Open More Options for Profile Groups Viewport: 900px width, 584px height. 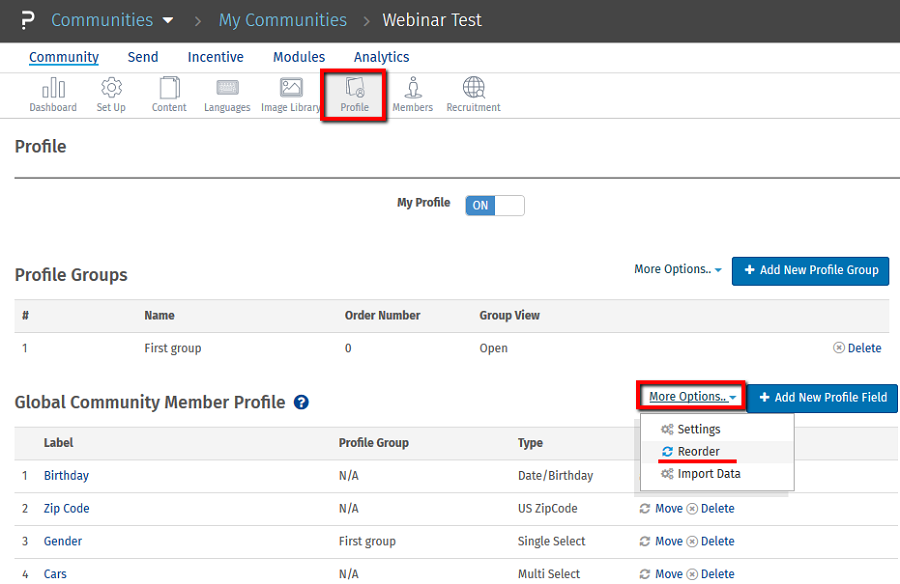677,269
